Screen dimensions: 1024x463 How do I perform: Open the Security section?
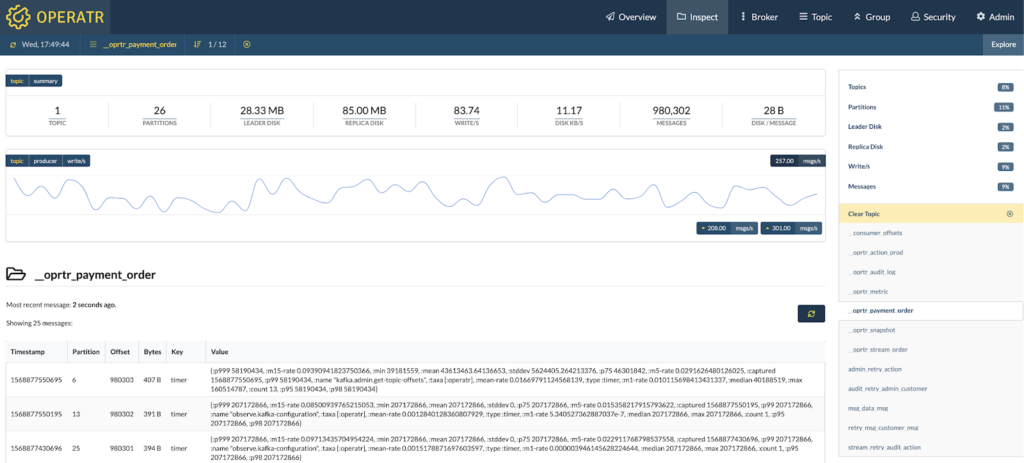tap(933, 17)
